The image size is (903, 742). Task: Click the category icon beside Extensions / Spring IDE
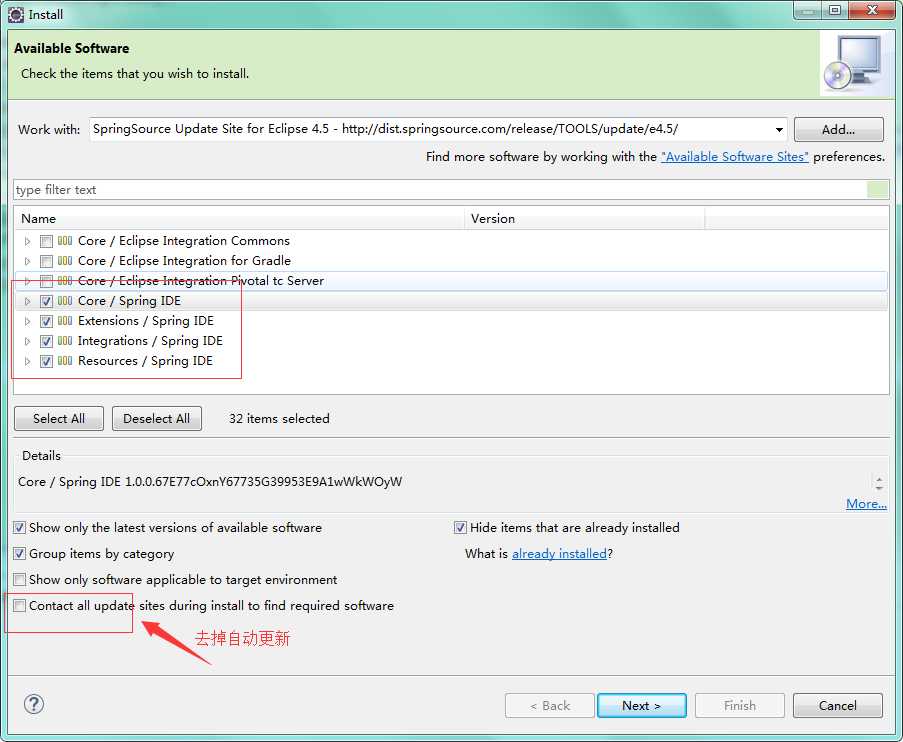tap(65, 321)
